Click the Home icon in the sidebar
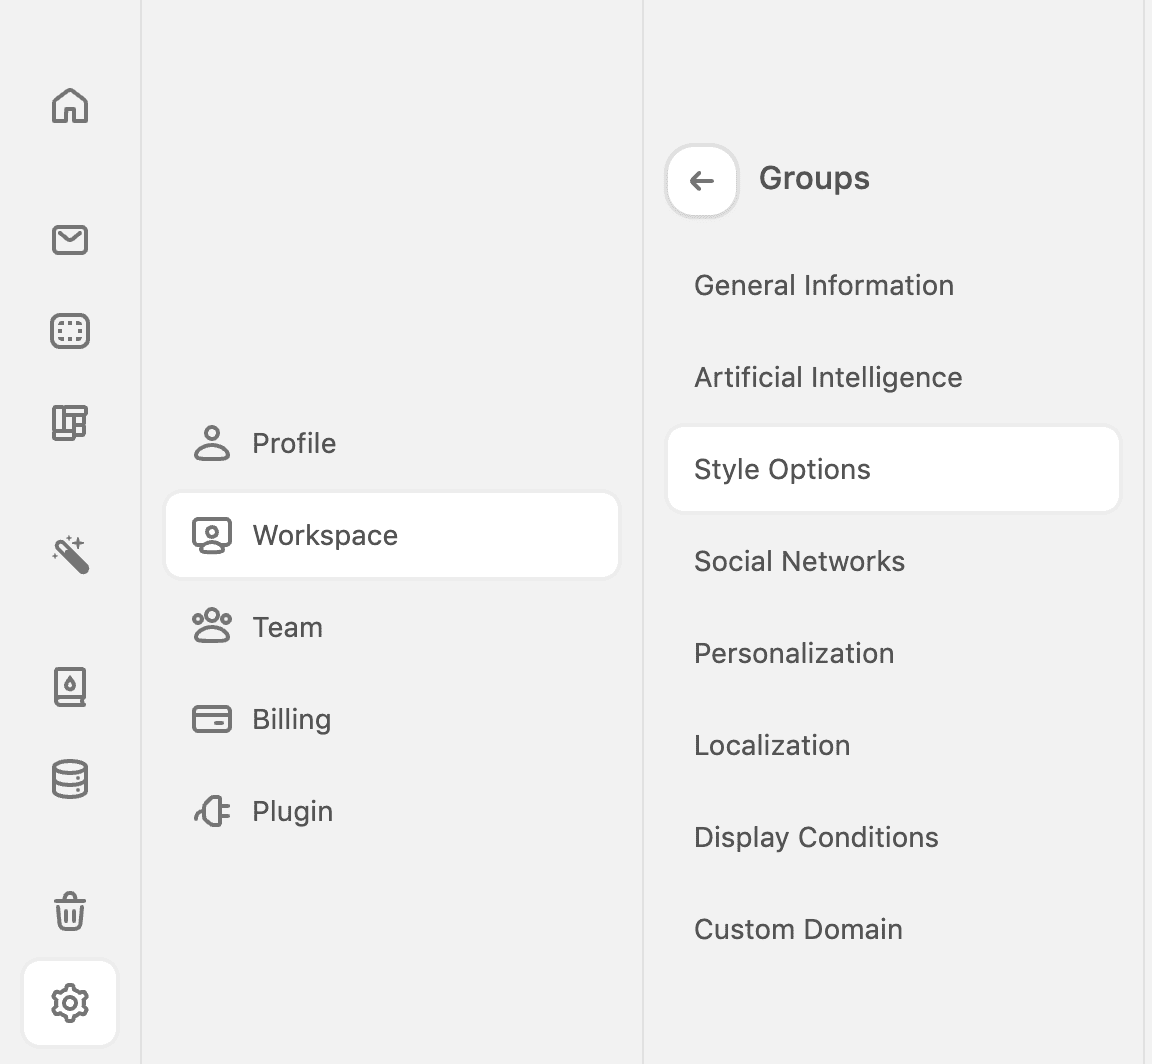The height and width of the screenshot is (1064, 1152). (69, 107)
